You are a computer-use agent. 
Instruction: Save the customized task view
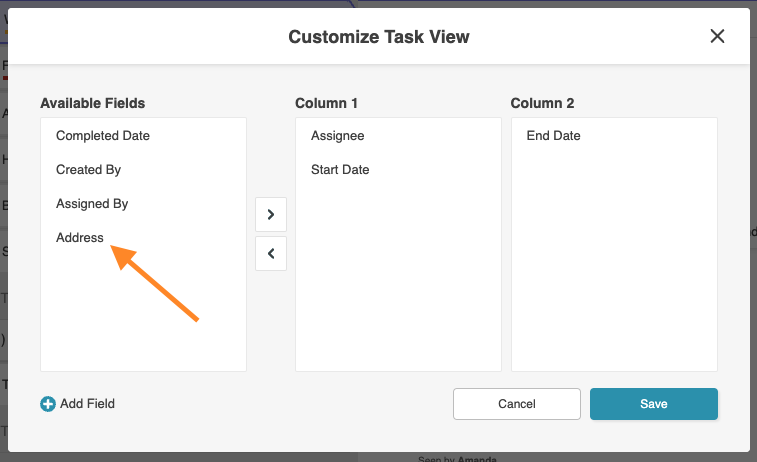[x=653, y=404]
